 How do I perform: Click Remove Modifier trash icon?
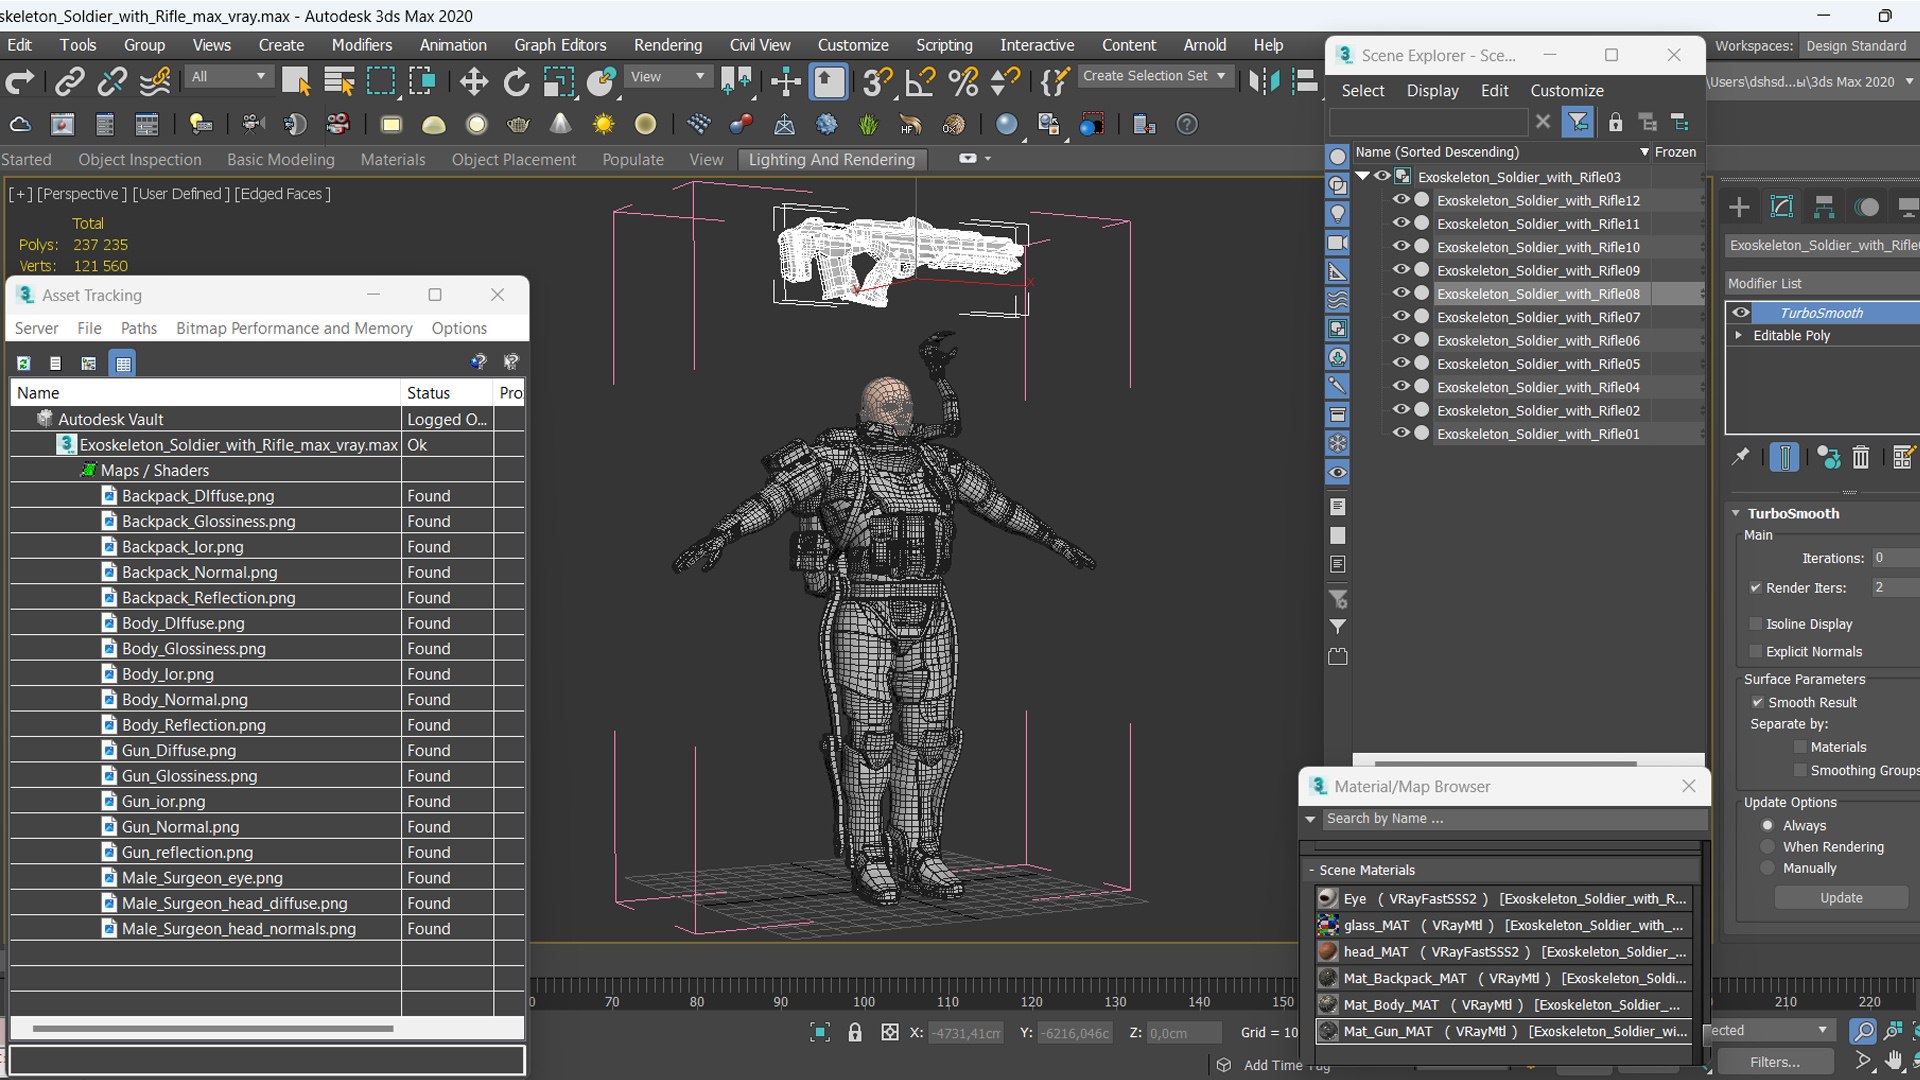tap(1860, 457)
